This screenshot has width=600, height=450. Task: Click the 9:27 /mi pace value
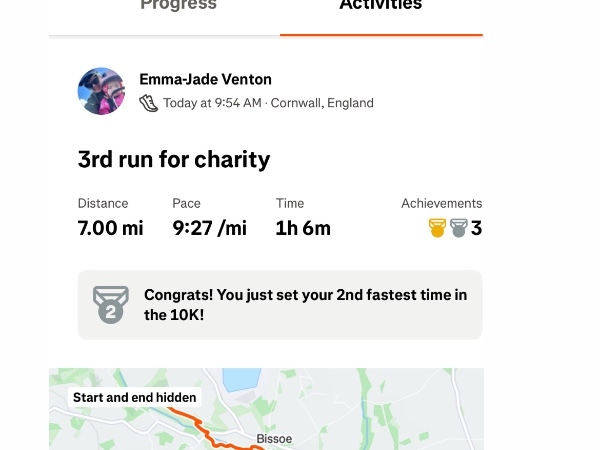point(210,228)
